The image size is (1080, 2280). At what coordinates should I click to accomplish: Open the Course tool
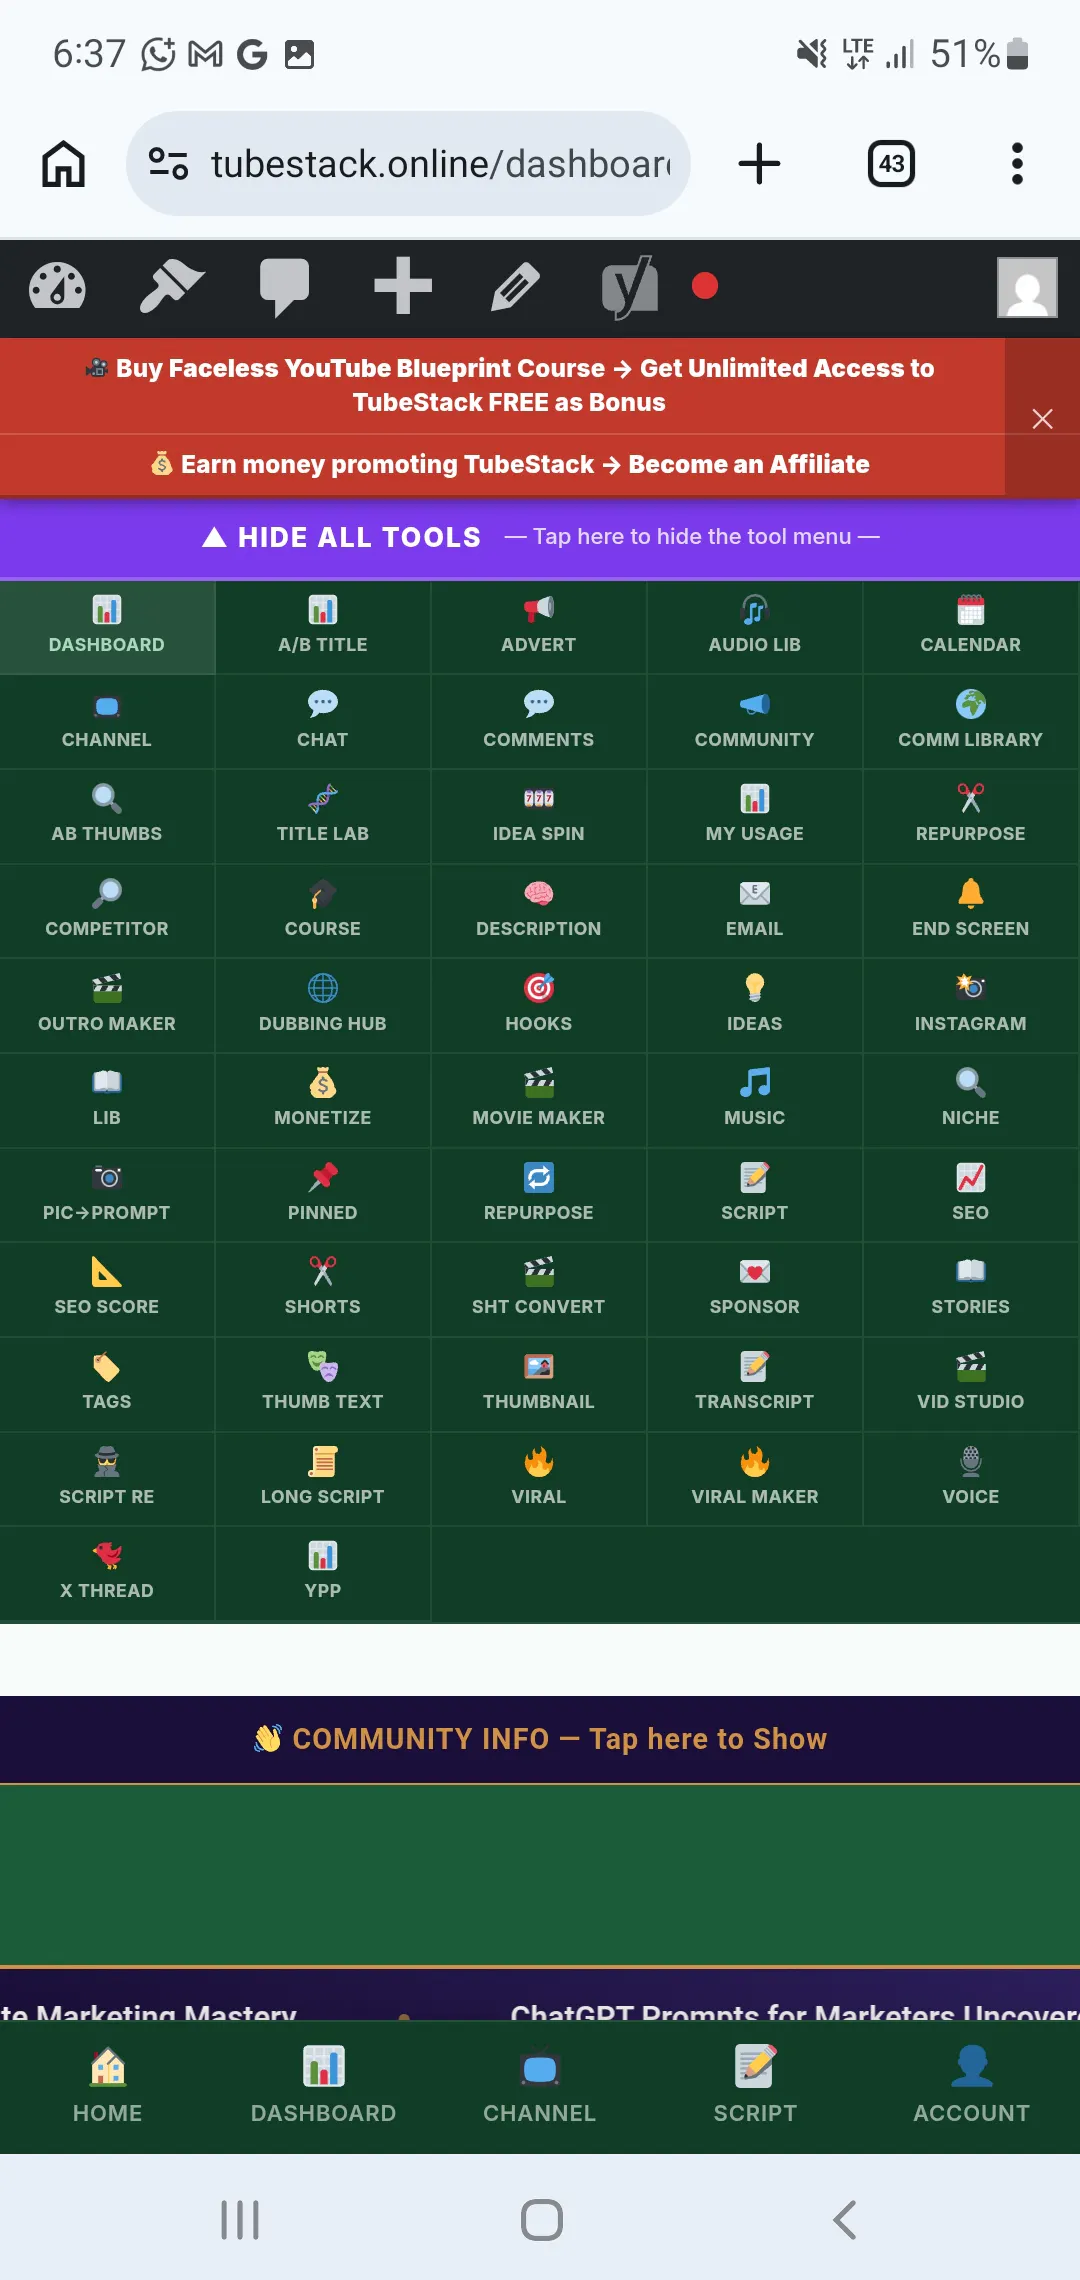point(323,911)
